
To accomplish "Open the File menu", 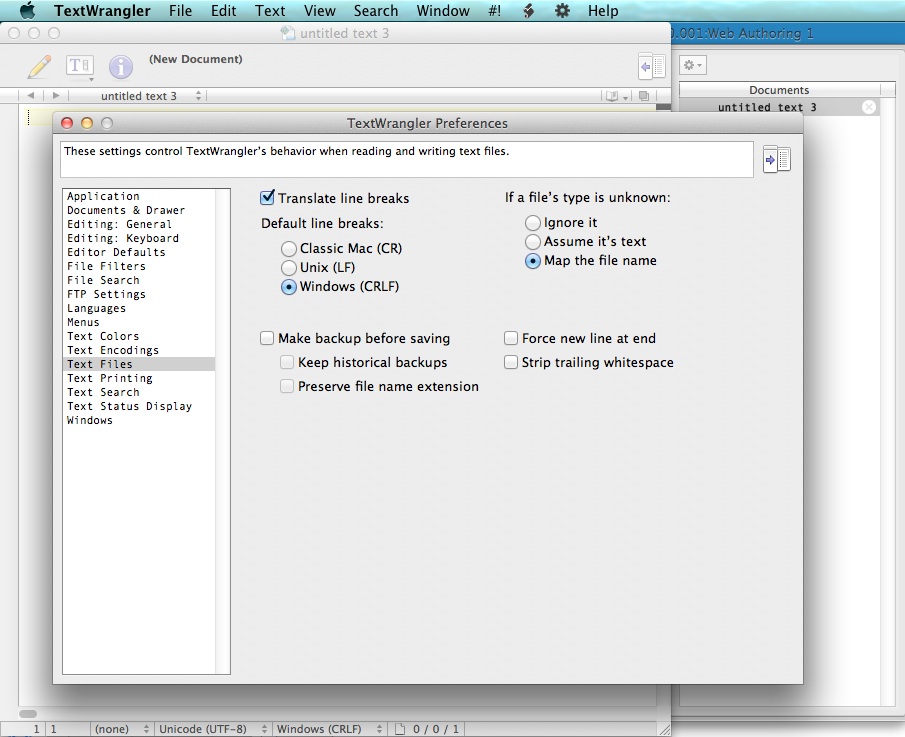I will (x=181, y=10).
